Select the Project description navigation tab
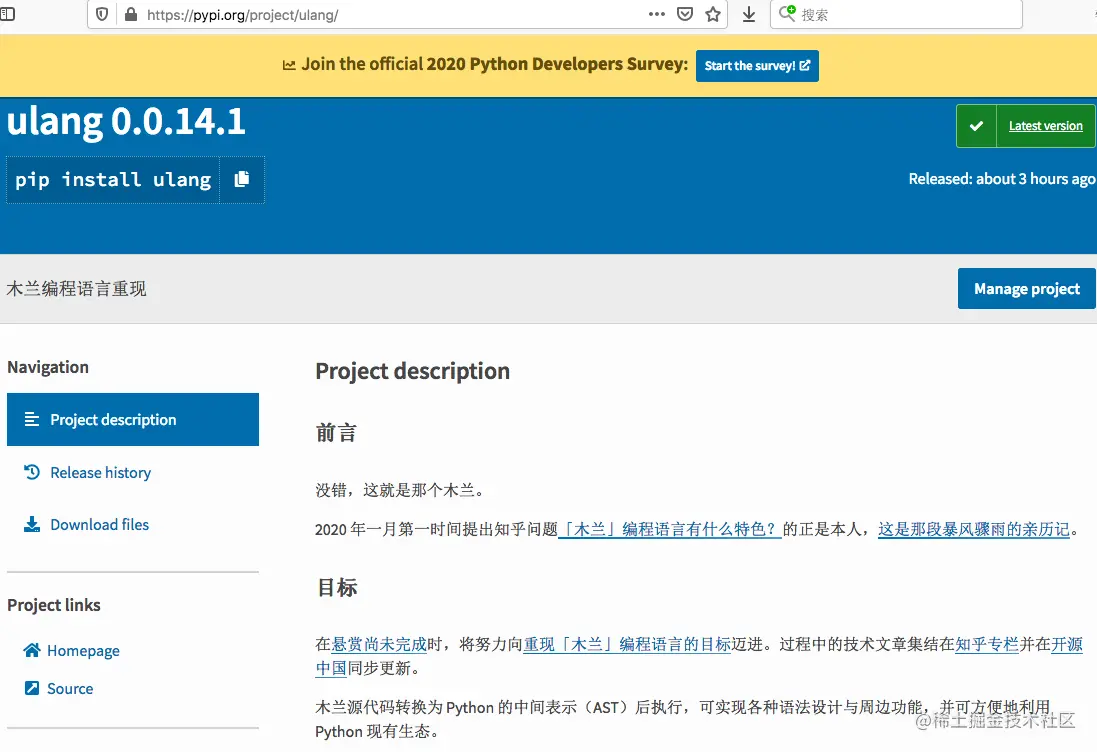The image size is (1097, 752). (x=133, y=419)
